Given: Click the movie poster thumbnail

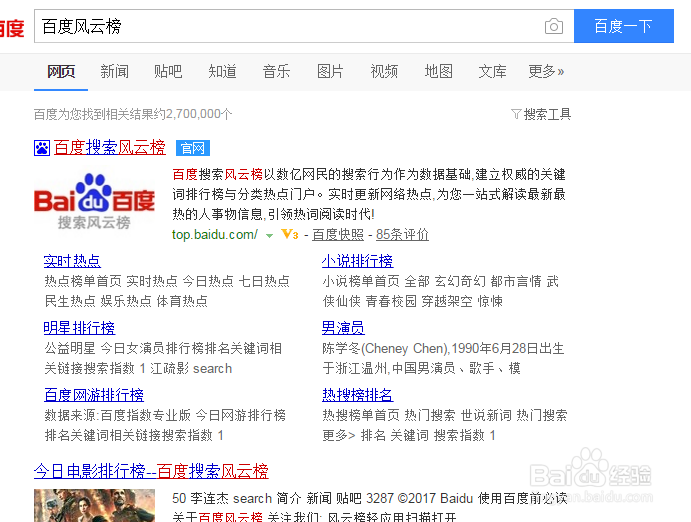Looking at the screenshot, I should click(94, 505).
